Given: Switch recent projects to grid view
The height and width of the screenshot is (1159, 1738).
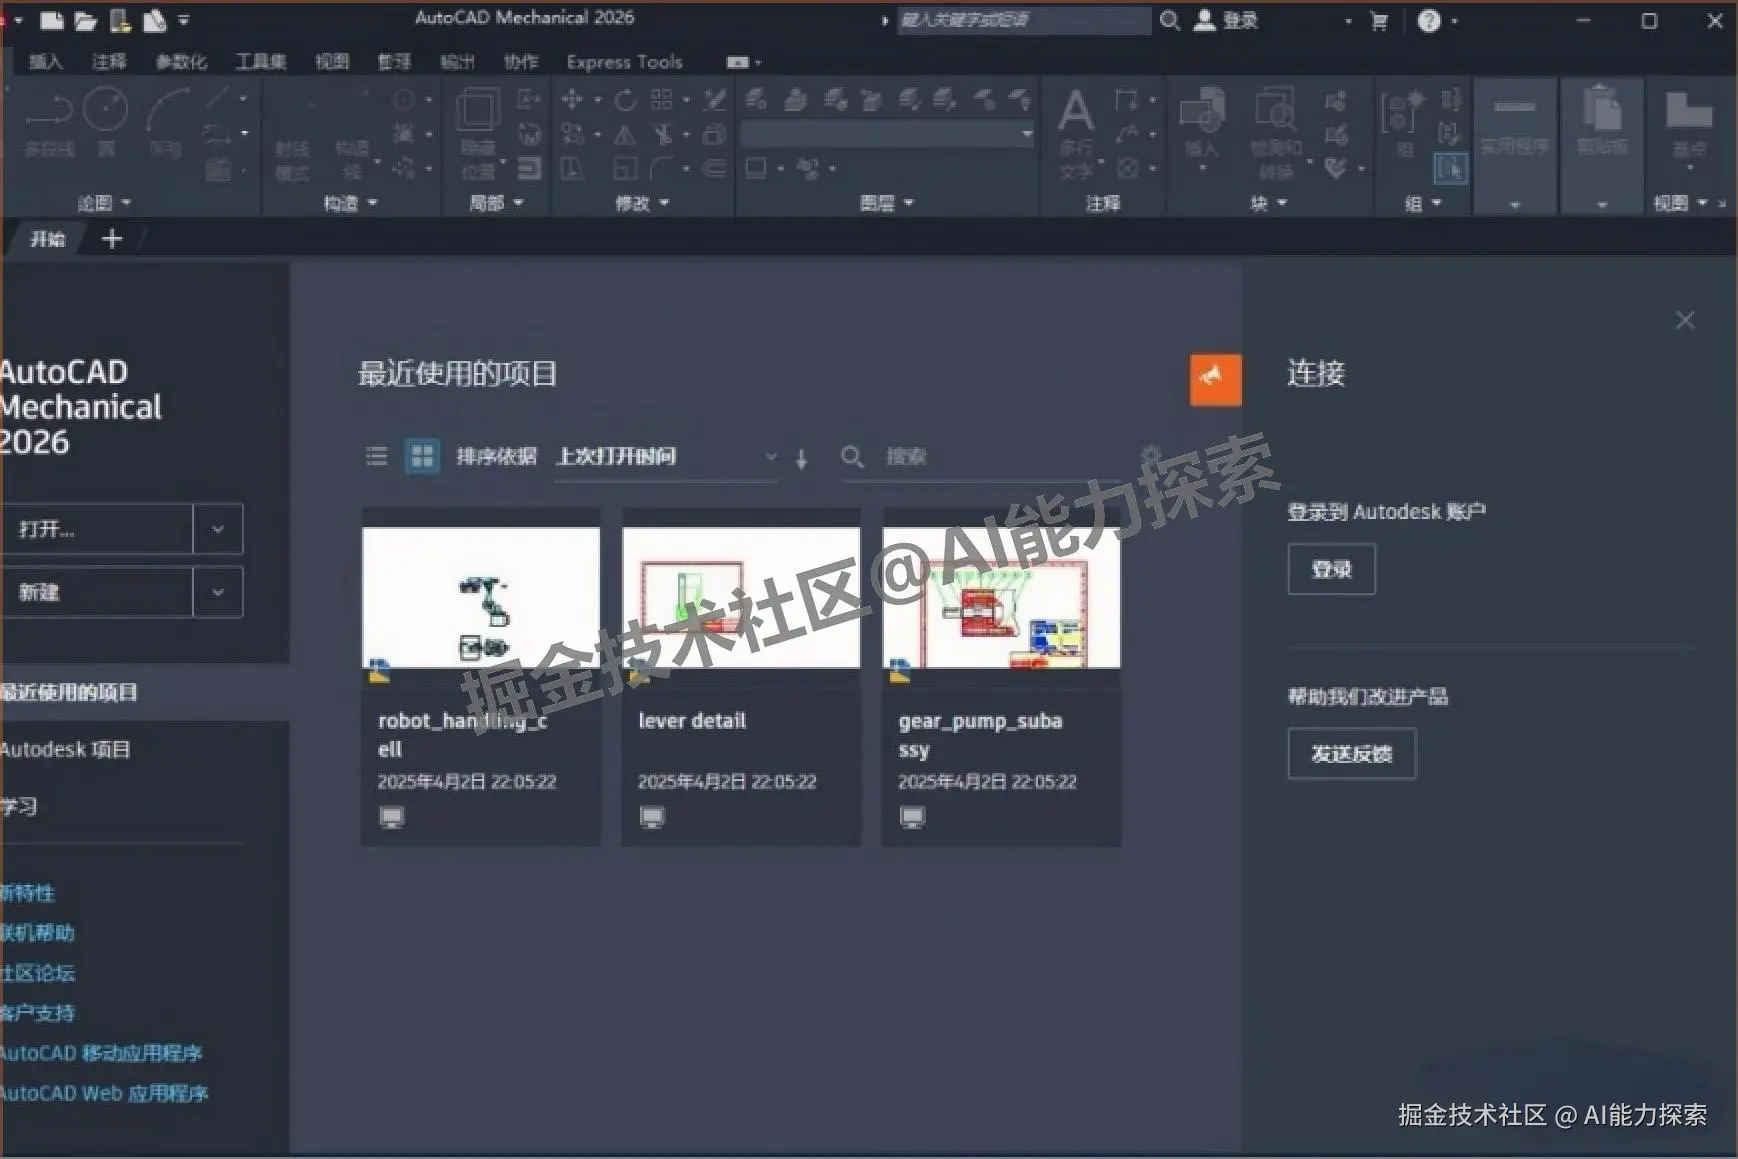Looking at the screenshot, I should pyautogui.click(x=422, y=457).
